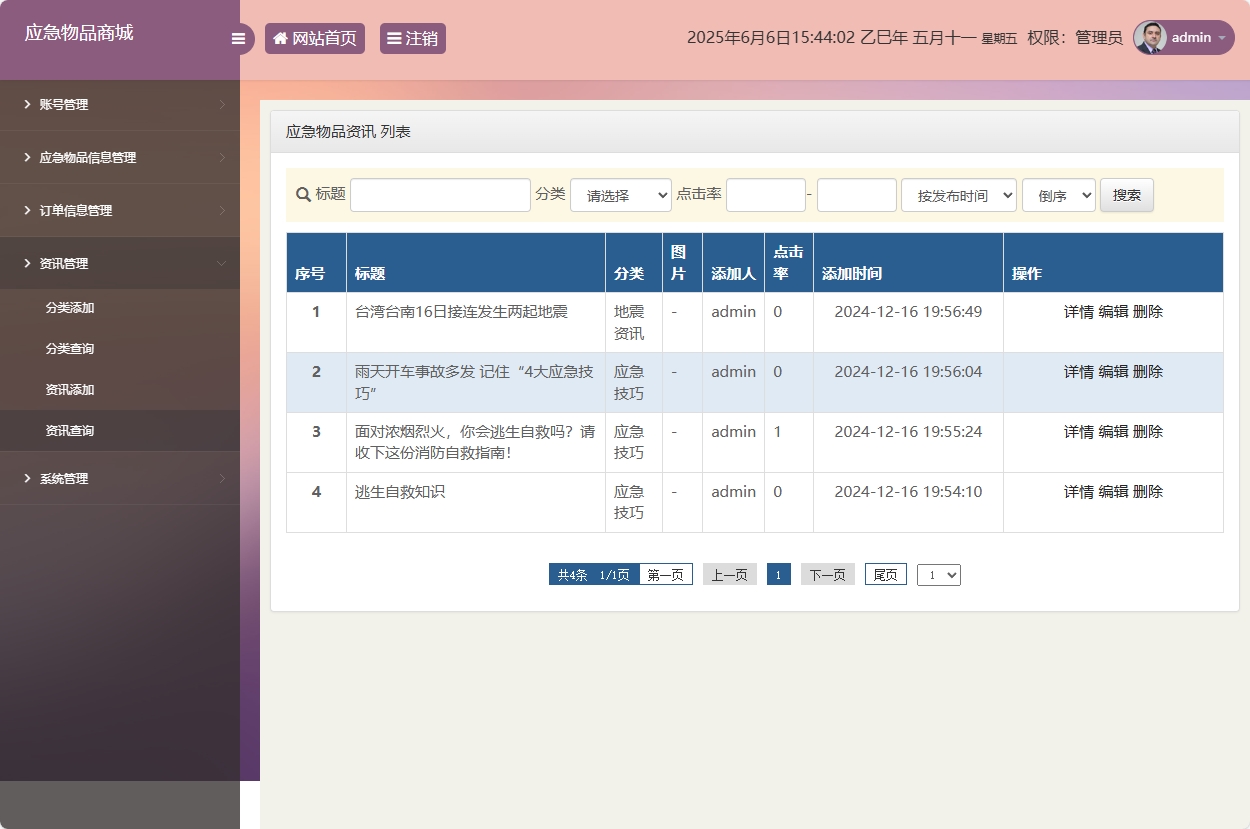Screen dimensions: 1250x829
Task: Open the 分类 请选择 dropdown
Action: coord(620,195)
